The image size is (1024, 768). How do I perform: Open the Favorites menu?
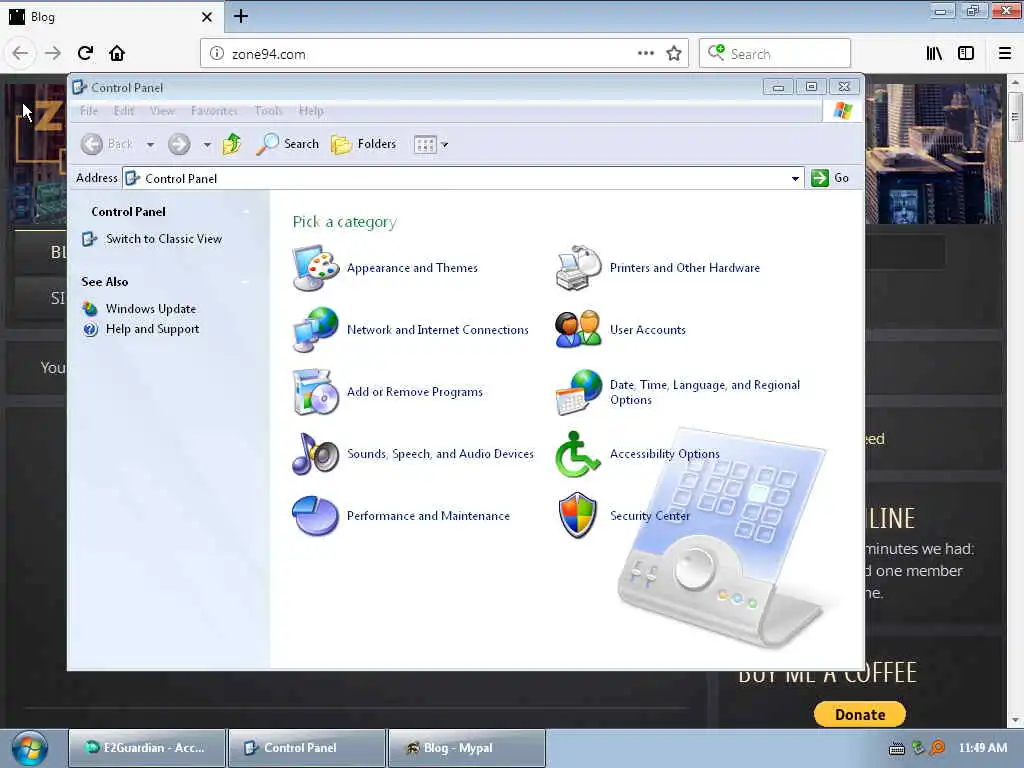pyautogui.click(x=214, y=111)
